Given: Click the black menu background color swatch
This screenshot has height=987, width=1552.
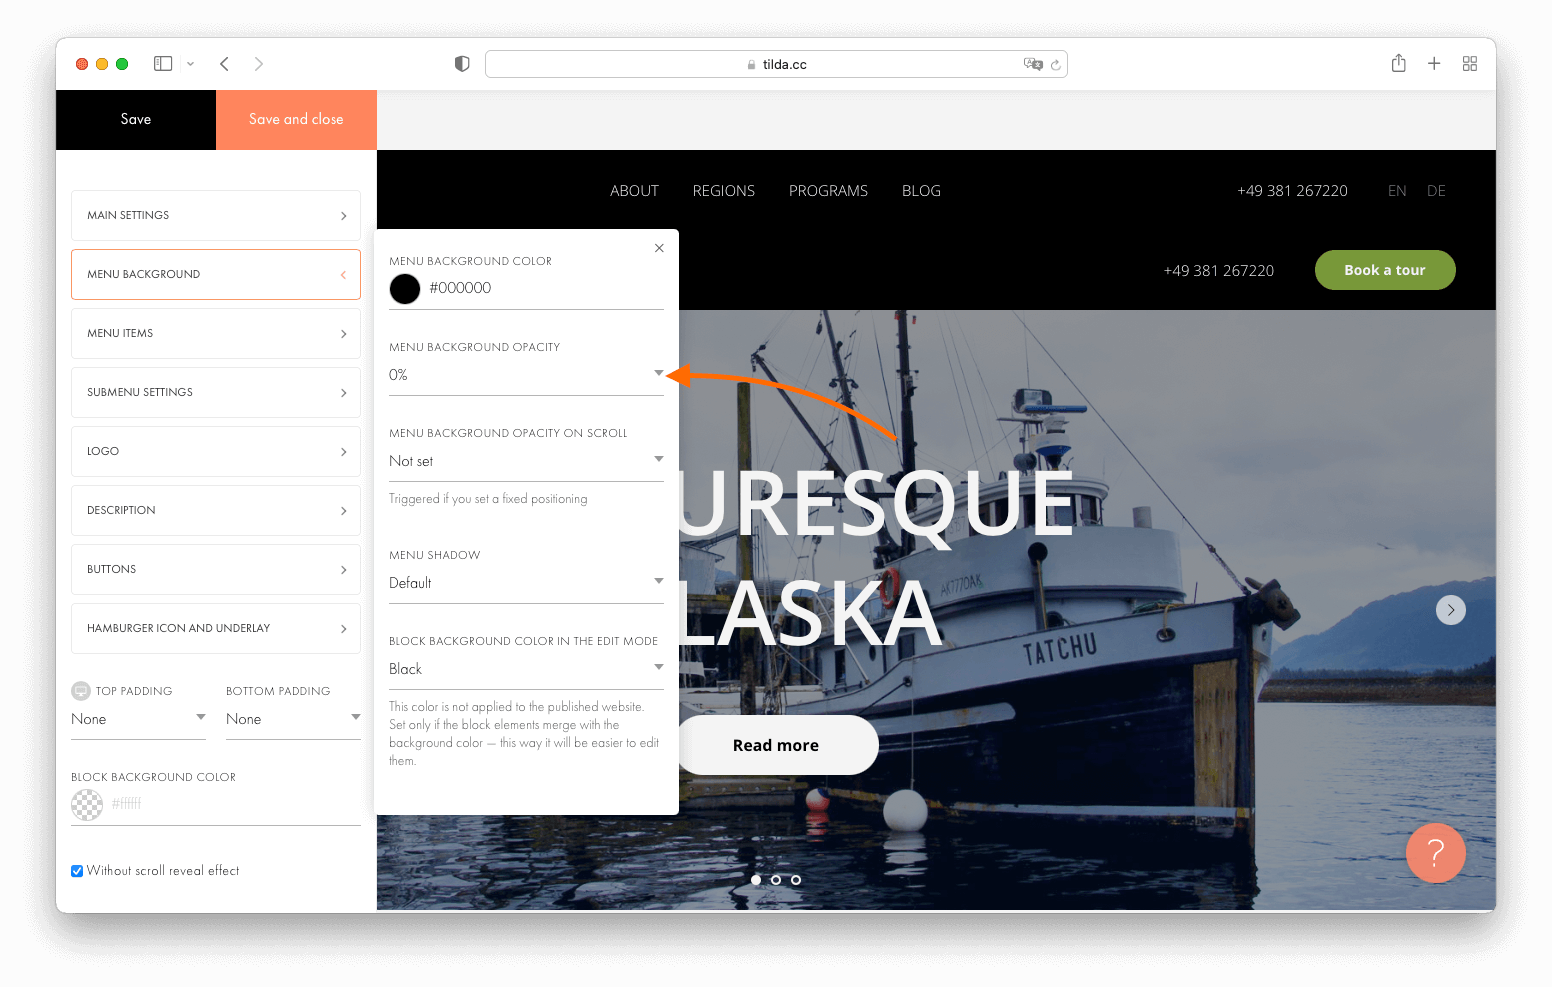Looking at the screenshot, I should (405, 288).
